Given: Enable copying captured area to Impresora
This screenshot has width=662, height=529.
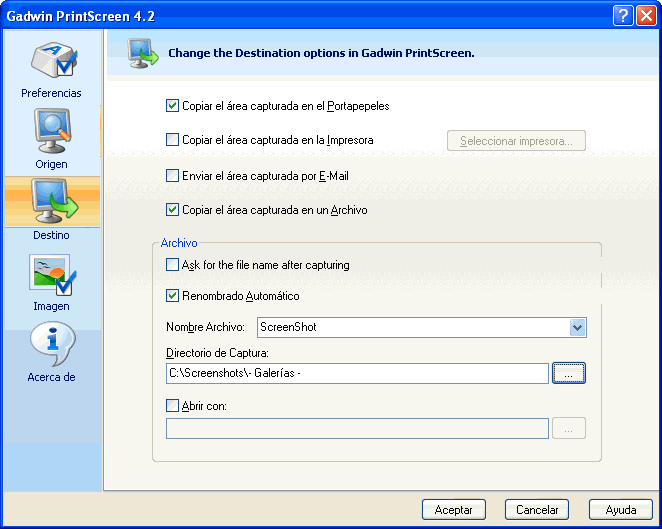Looking at the screenshot, I should pyautogui.click(x=173, y=140).
